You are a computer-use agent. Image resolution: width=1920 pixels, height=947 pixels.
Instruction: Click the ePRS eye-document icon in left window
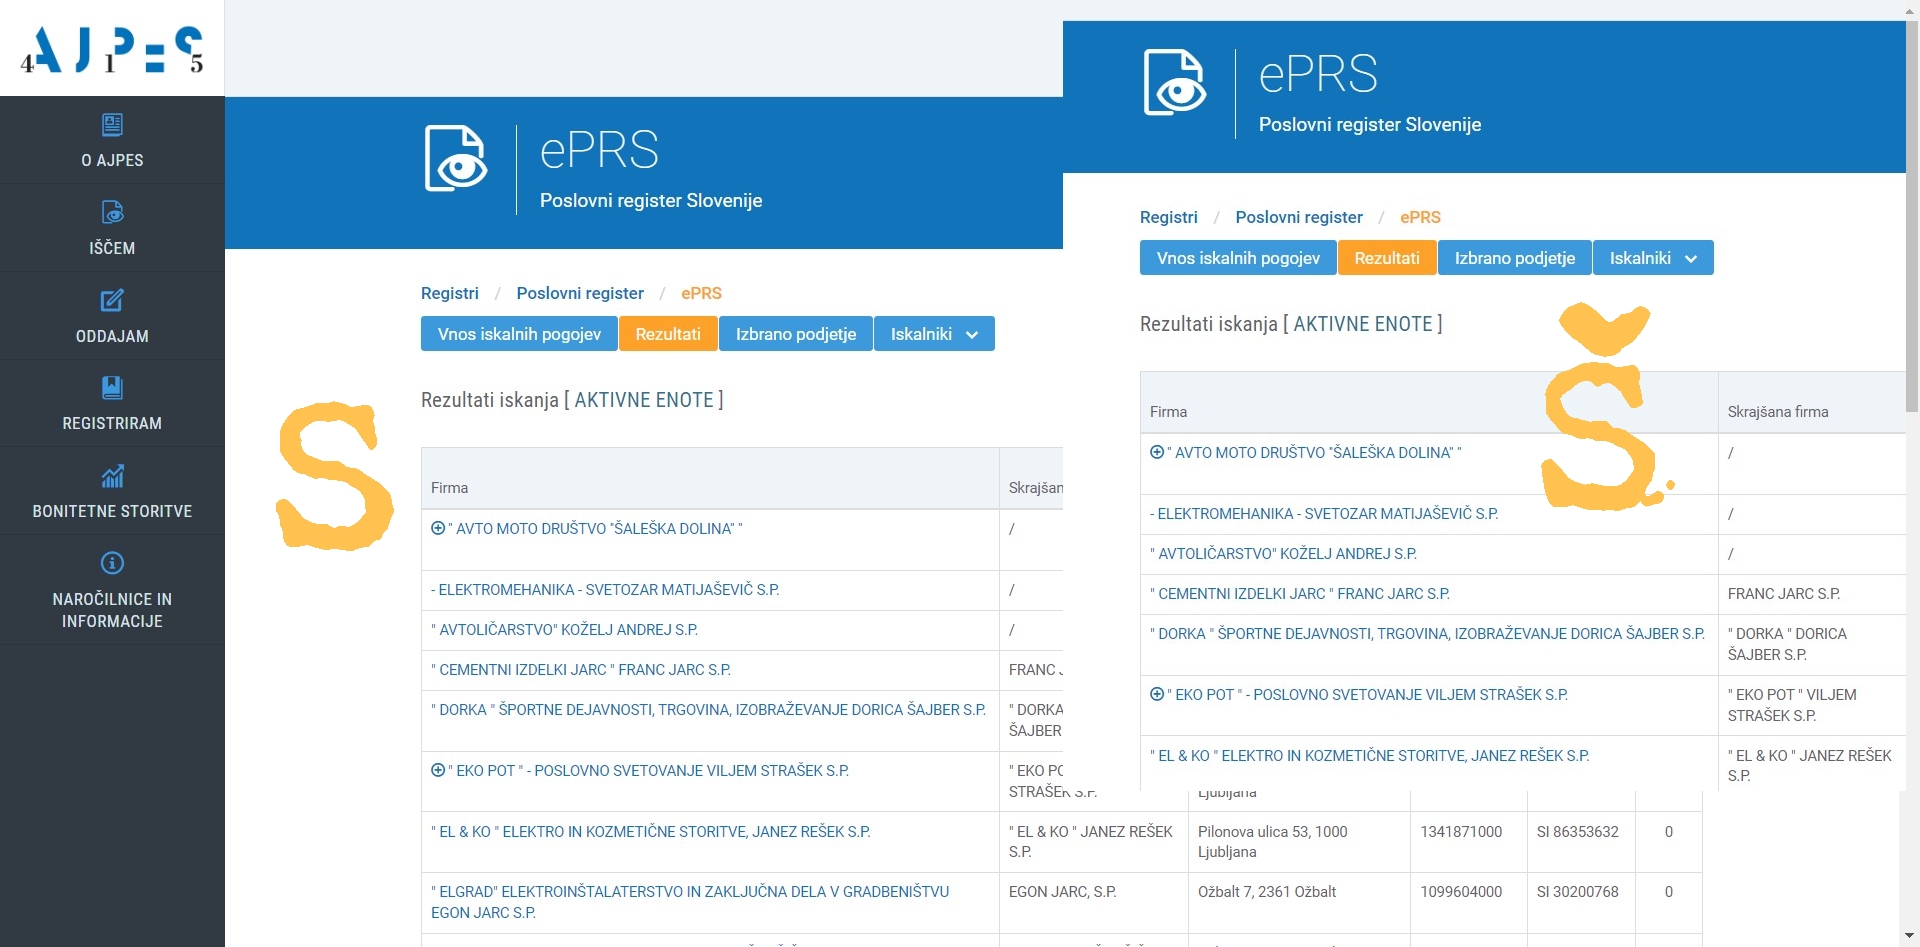(x=456, y=158)
